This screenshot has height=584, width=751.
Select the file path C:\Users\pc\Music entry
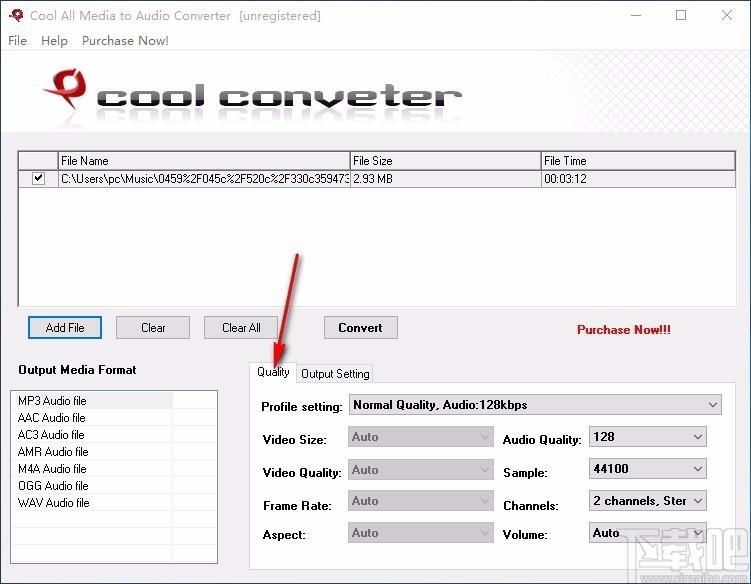[x=205, y=179]
